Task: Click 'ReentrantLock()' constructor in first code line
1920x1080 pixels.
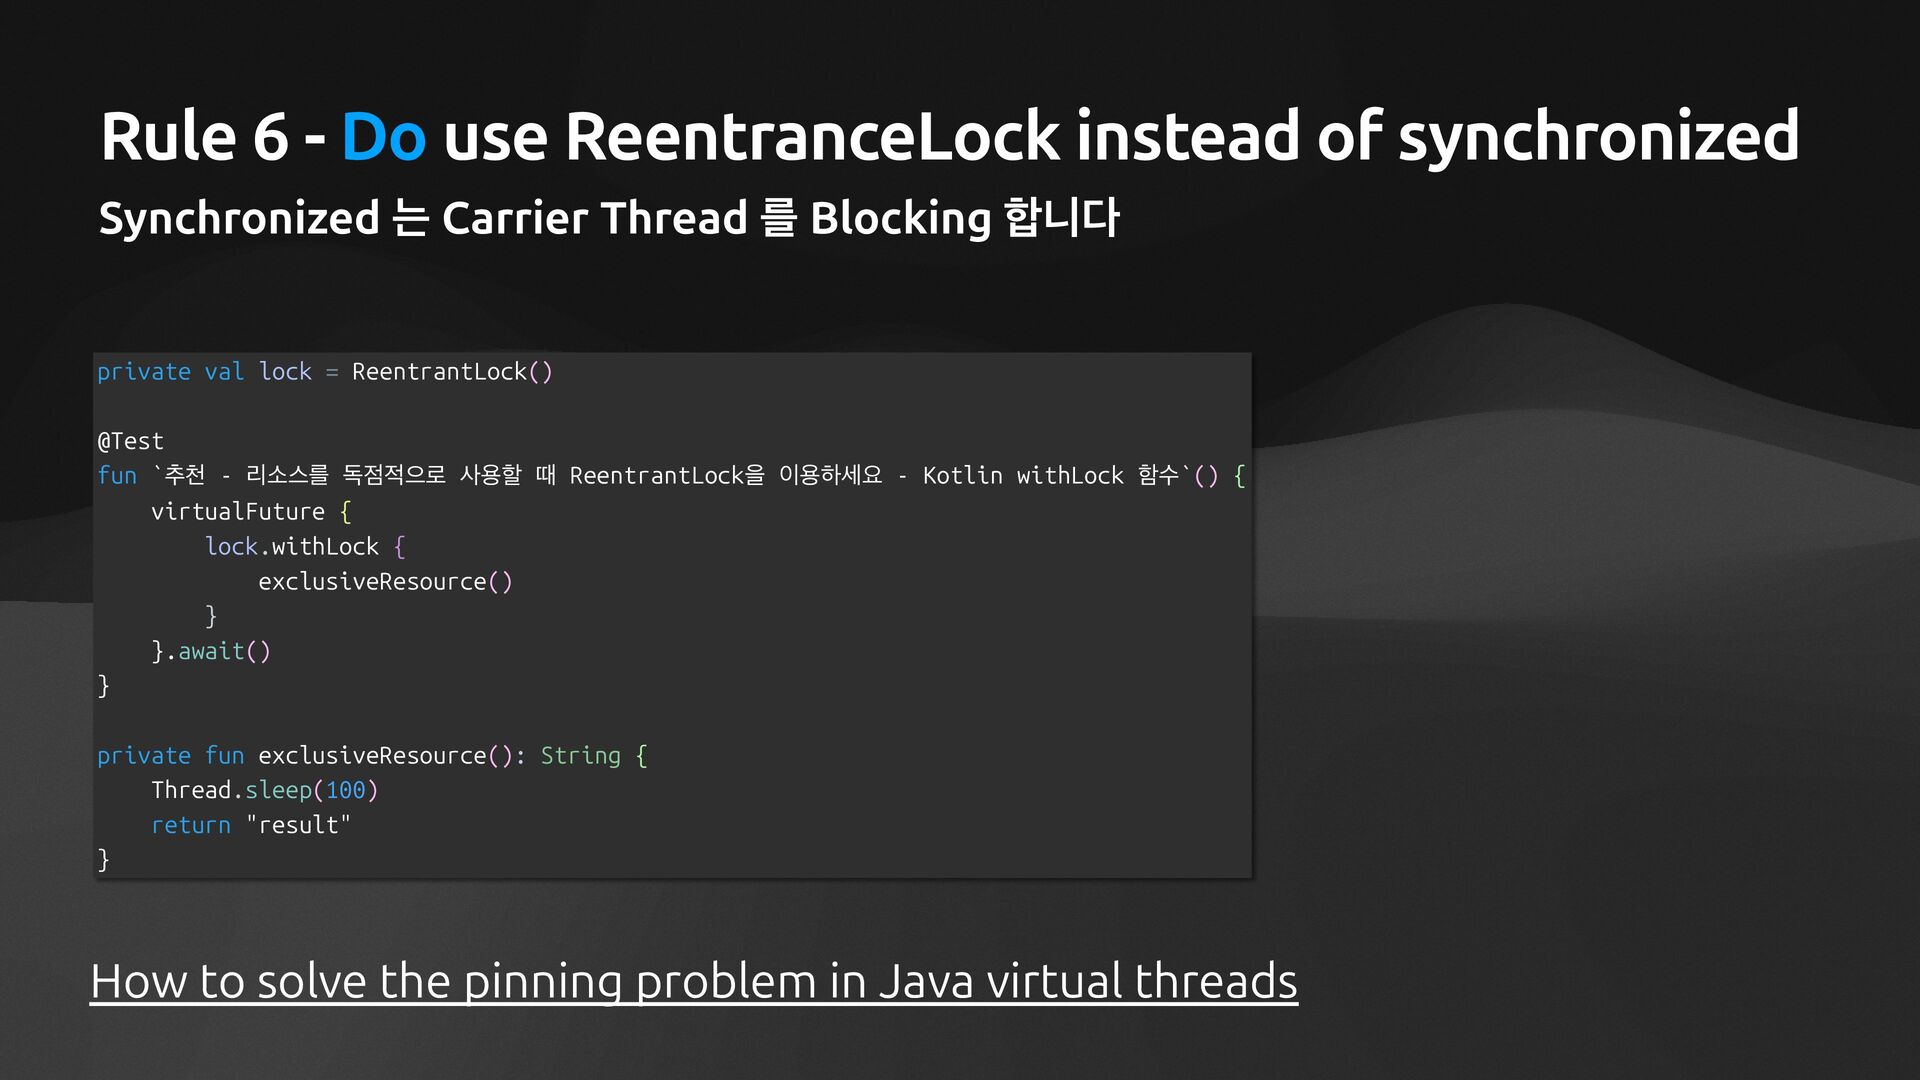Action: pos(451,372)
